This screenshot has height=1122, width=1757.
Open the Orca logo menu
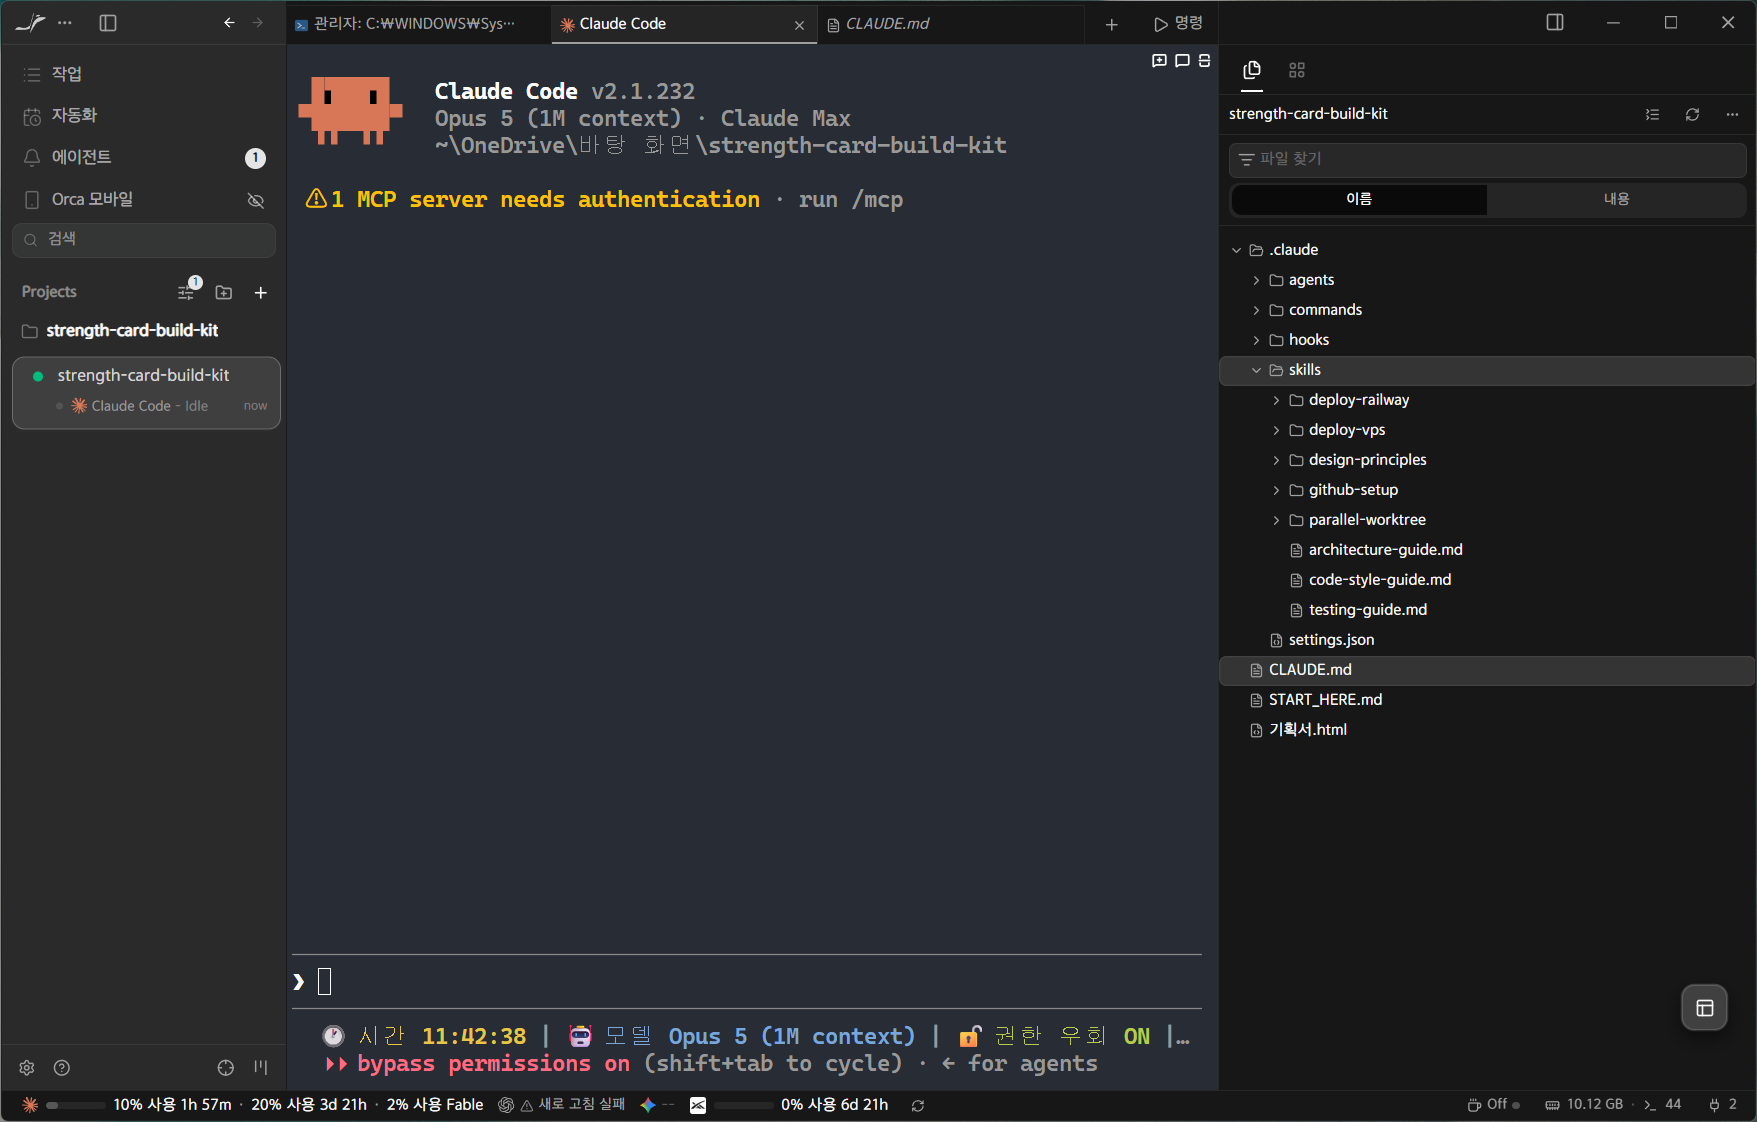click(x=30, y=23)
